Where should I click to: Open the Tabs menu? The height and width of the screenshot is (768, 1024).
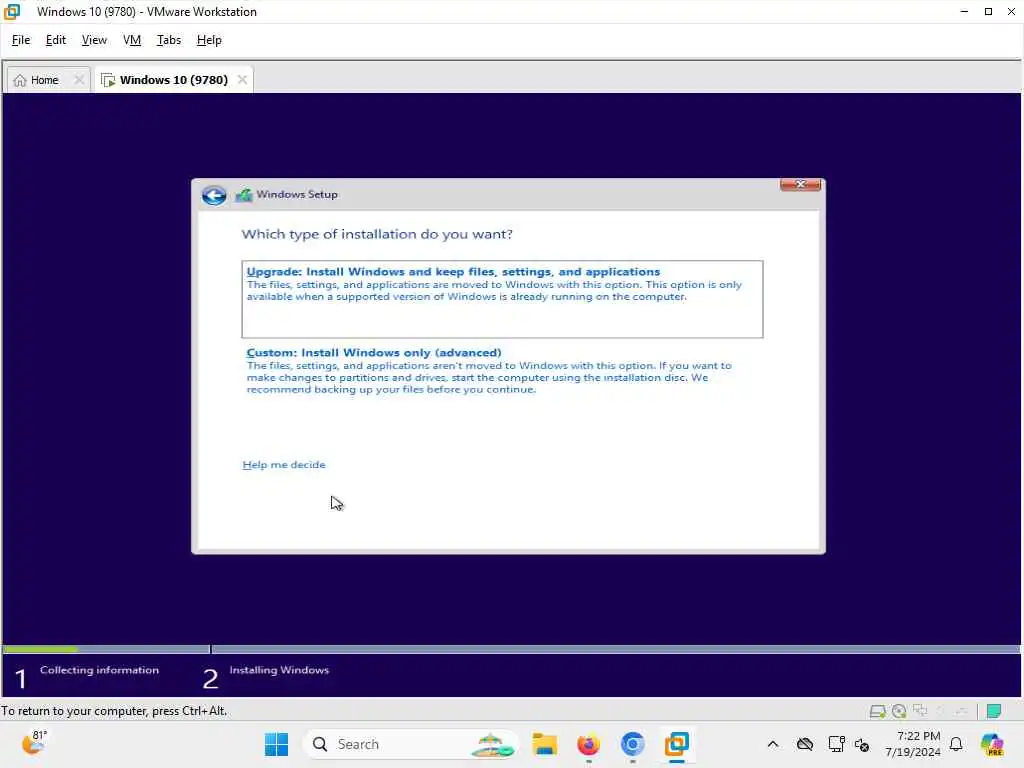tap(168, 40)
